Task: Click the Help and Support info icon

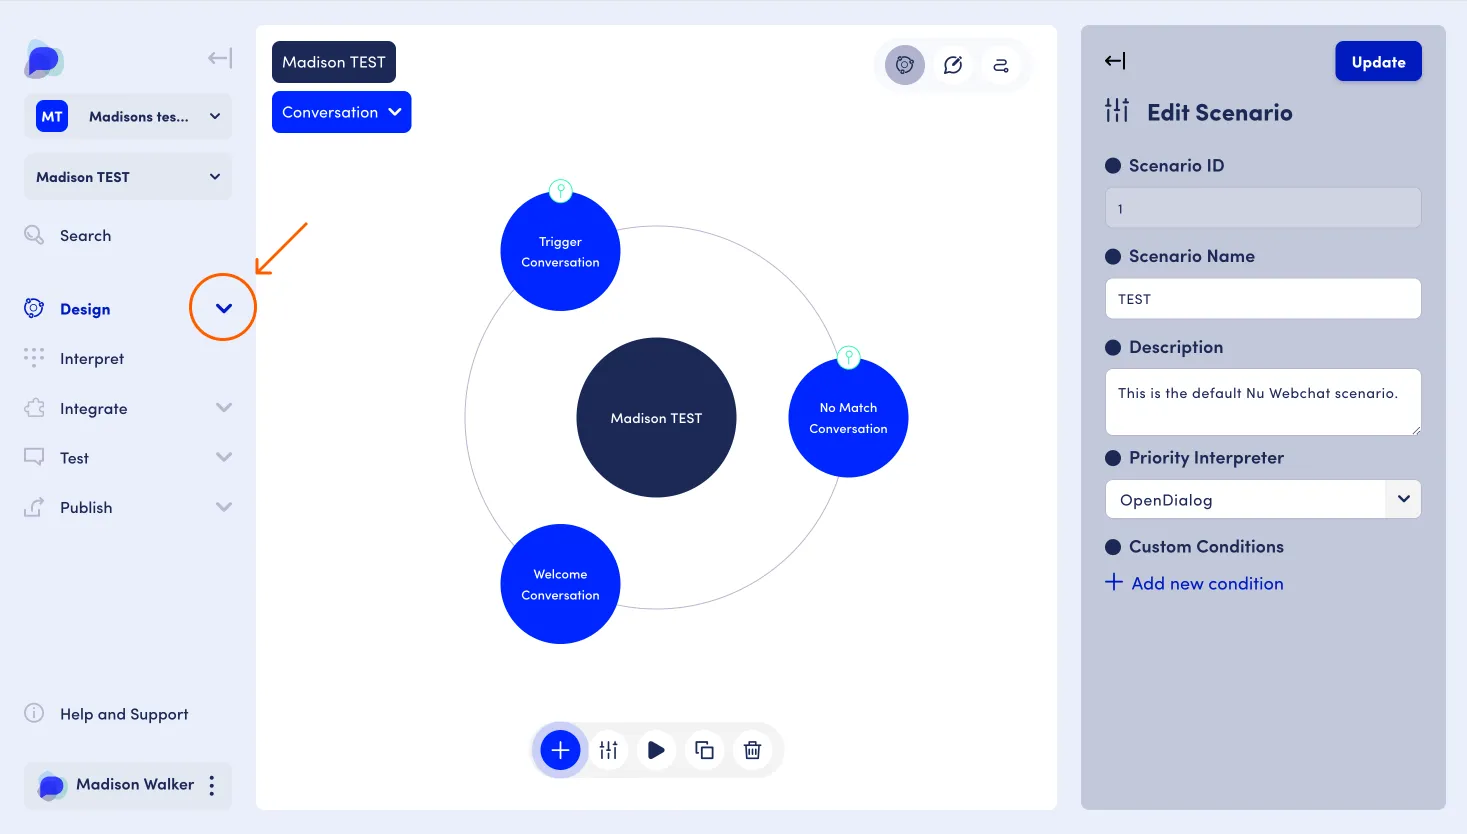Action: click(x=34, y=713)
